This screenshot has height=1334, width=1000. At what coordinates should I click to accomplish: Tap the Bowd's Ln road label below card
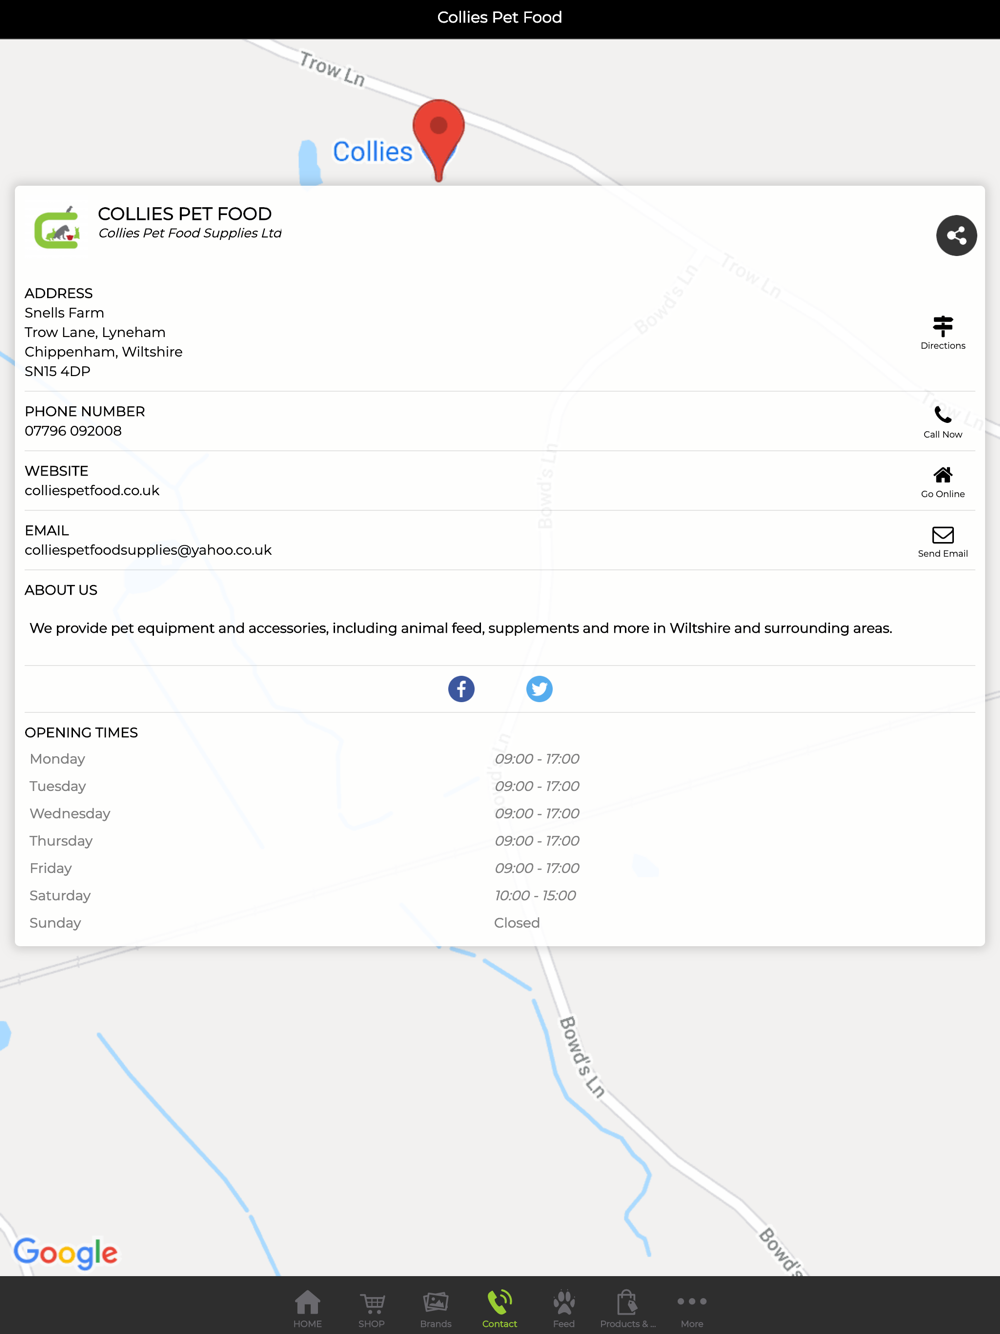pos(582,1057)
